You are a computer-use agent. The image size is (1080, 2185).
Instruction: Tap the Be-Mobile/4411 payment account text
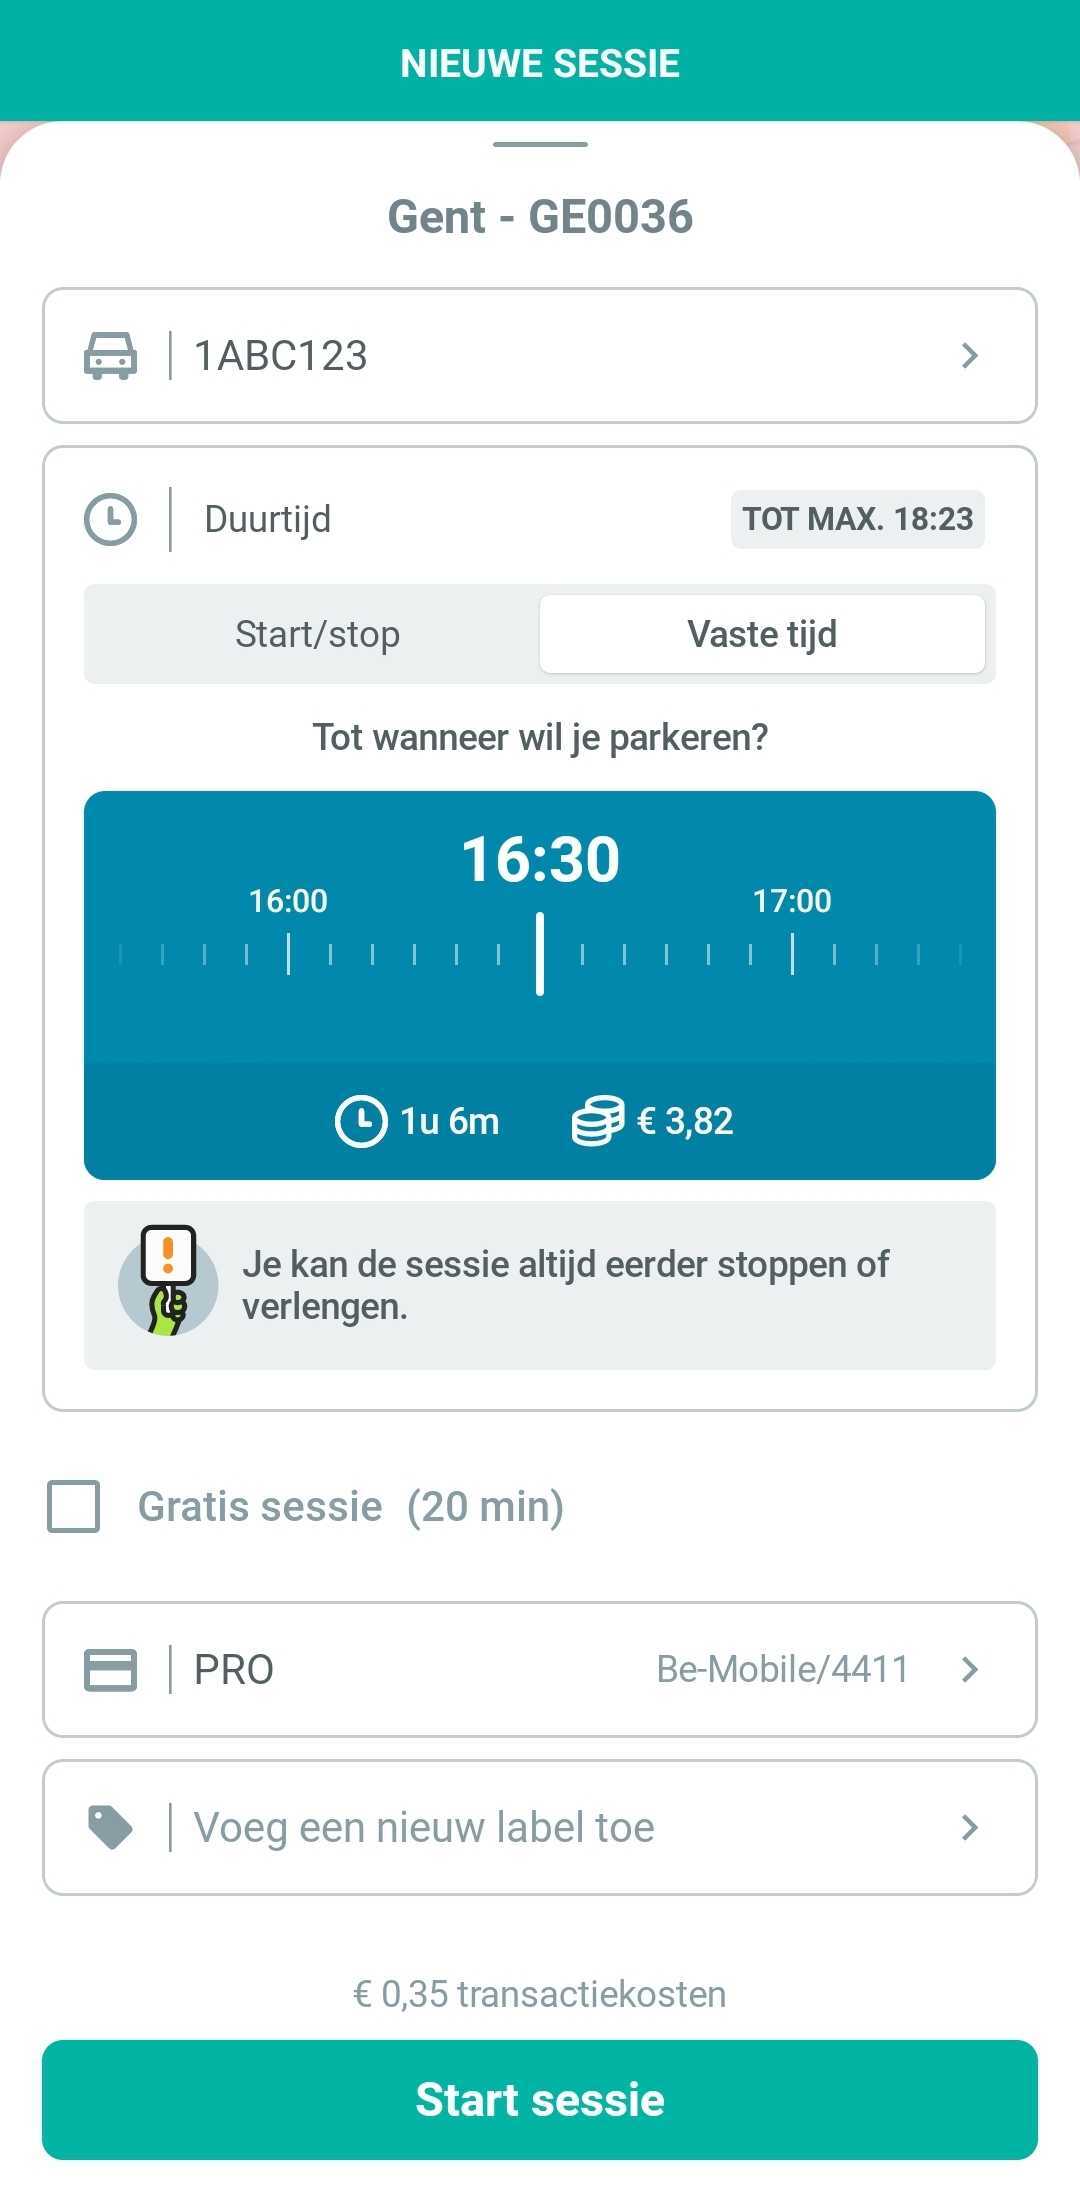[x=782, y=1669]
